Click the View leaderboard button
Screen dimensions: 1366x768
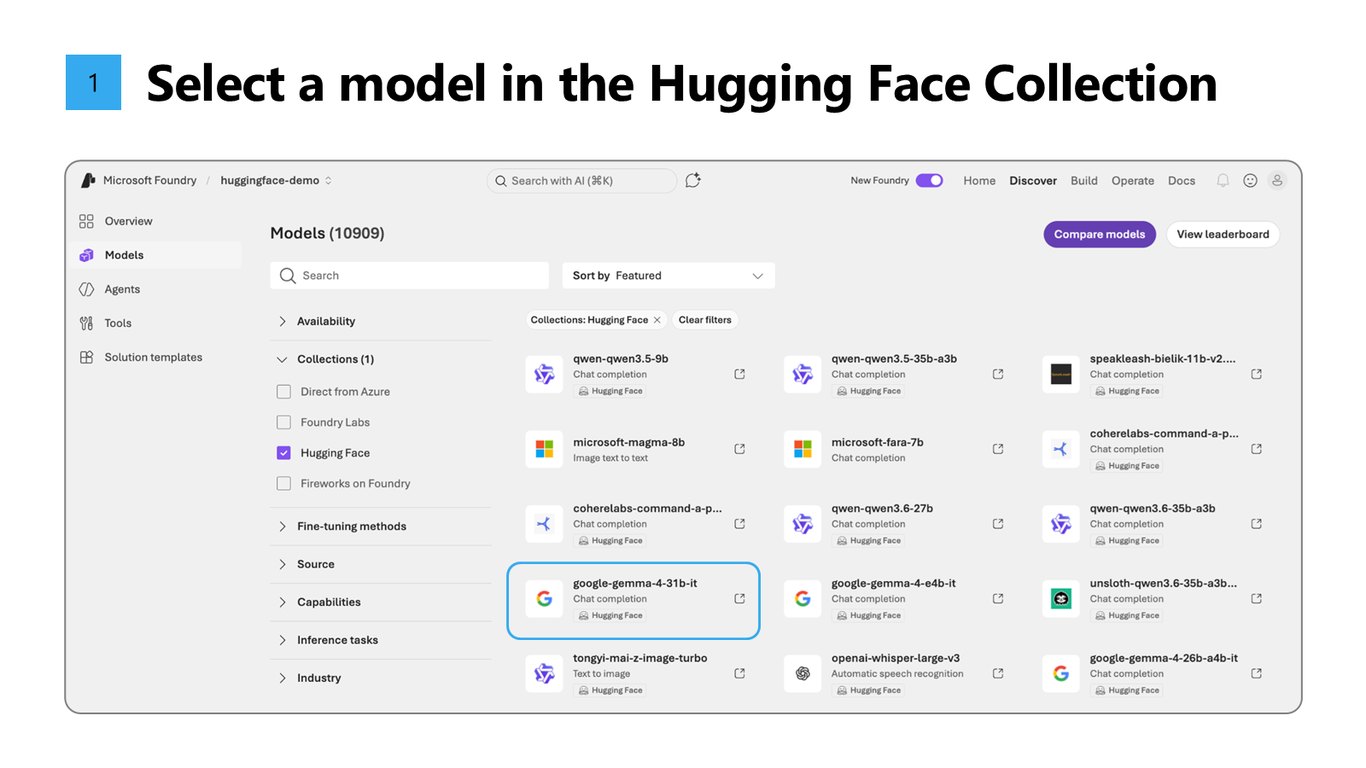tap(1222, 234)
